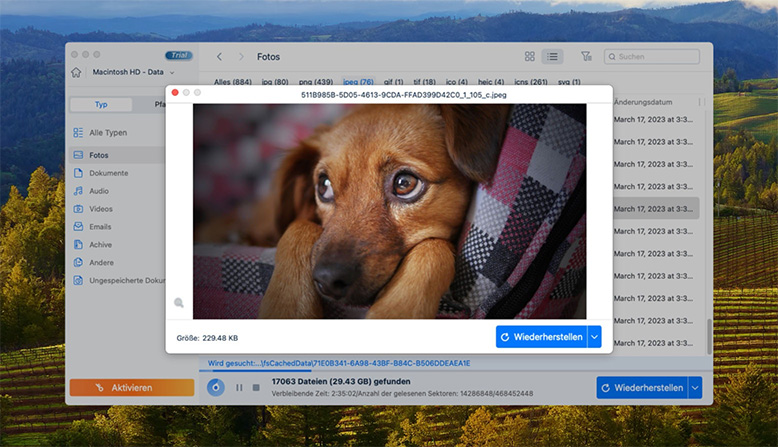Open main window Wiederherstellen dropdown arrow

coord(696,388)
